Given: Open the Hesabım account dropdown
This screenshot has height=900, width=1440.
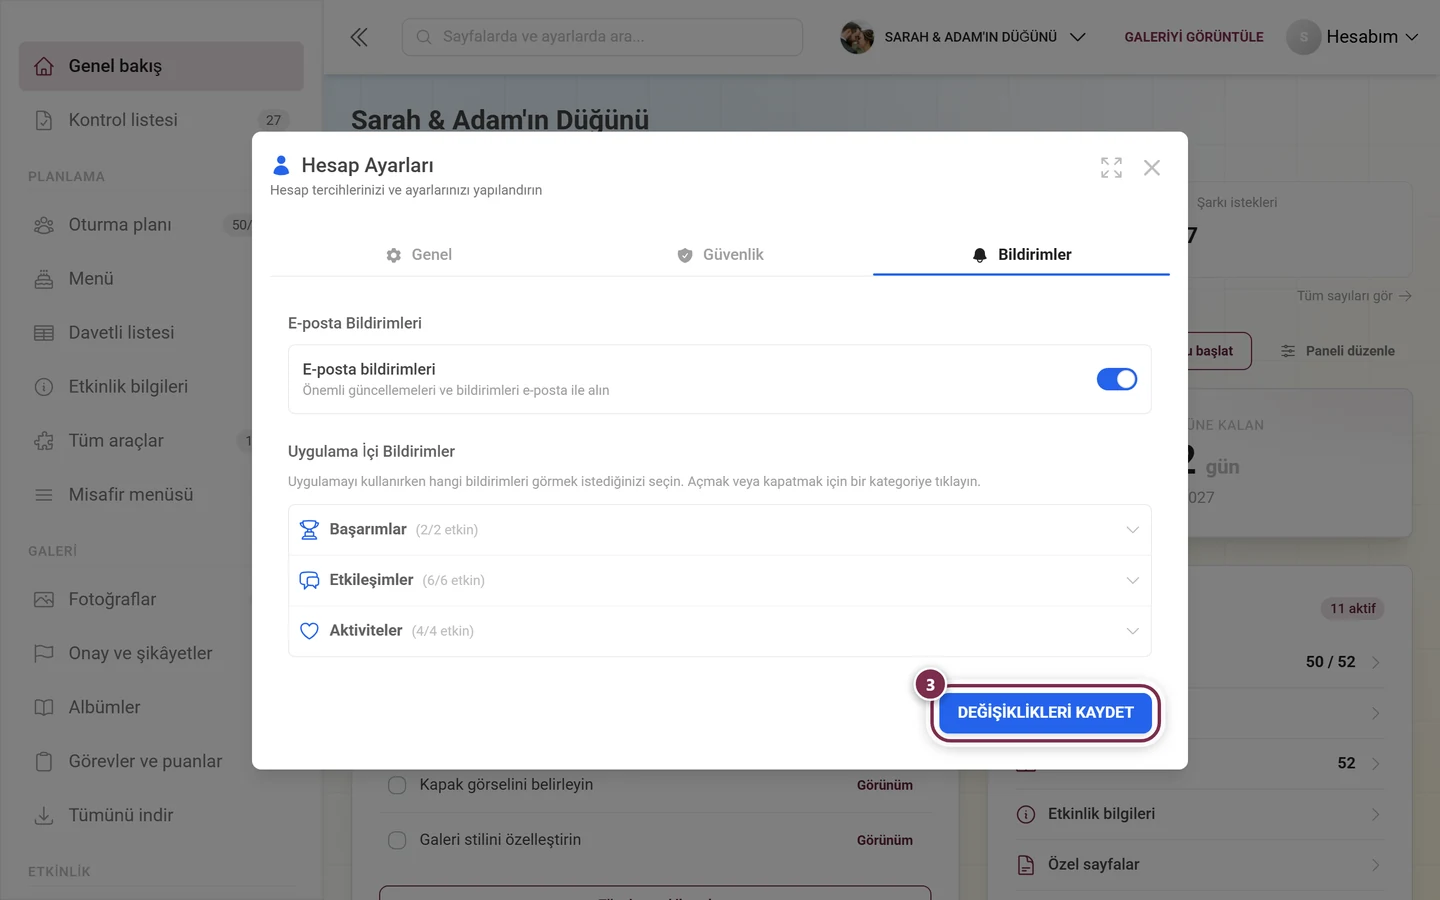Looking at the screenshot, I should pyautogui.click(x=1352, y=37).
